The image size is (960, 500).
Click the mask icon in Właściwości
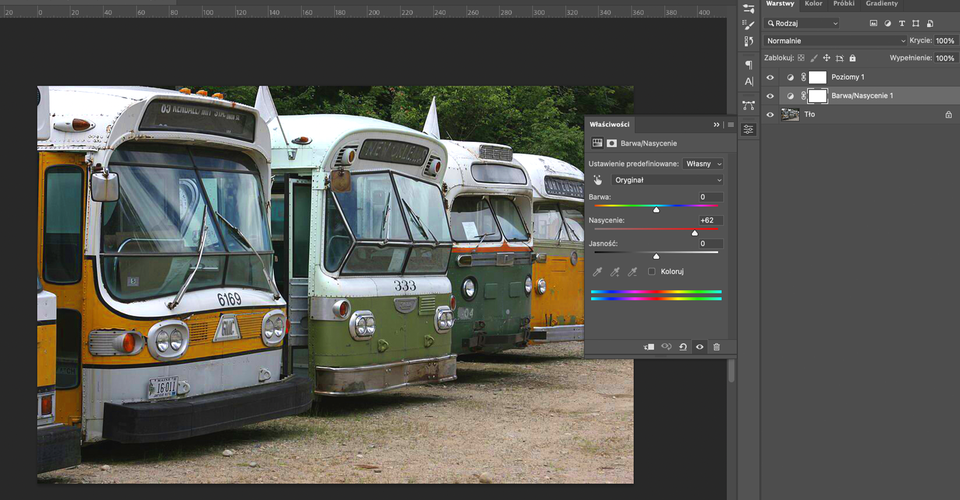612,143
